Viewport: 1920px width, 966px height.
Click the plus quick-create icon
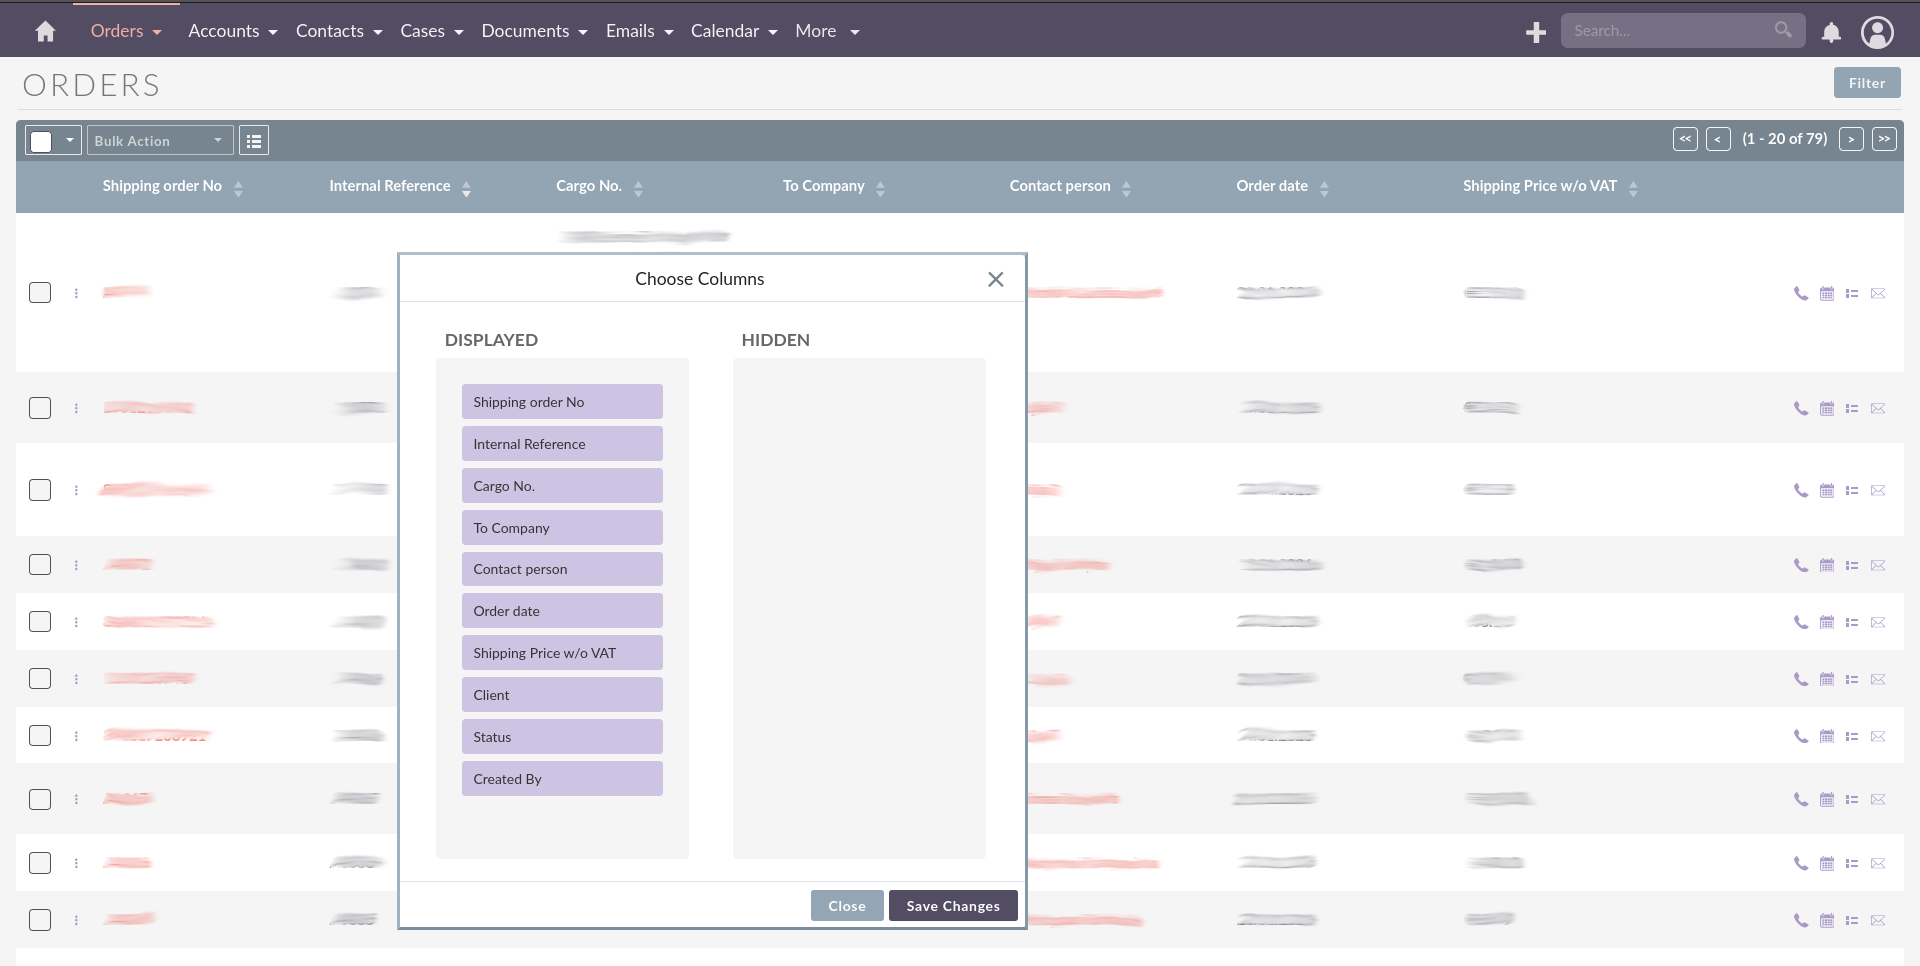coord(1536,33)
